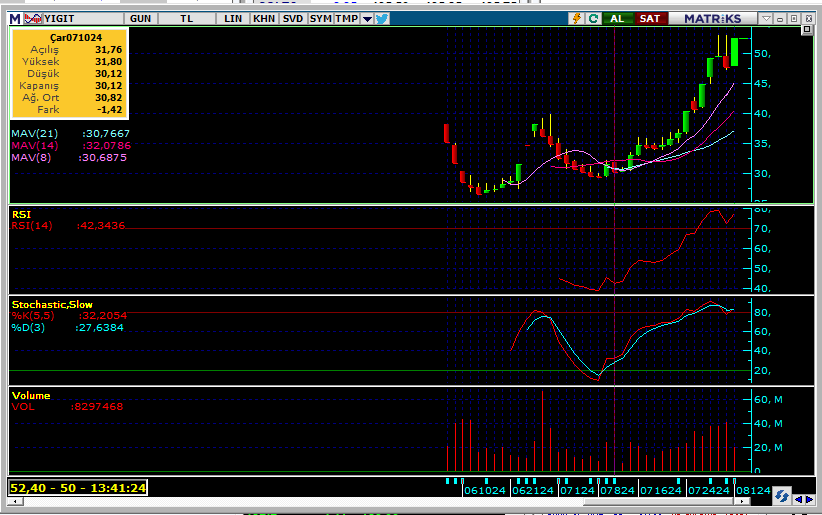
Task: Toggle LIN linear scale mode
Action: (x=233, y=18)
